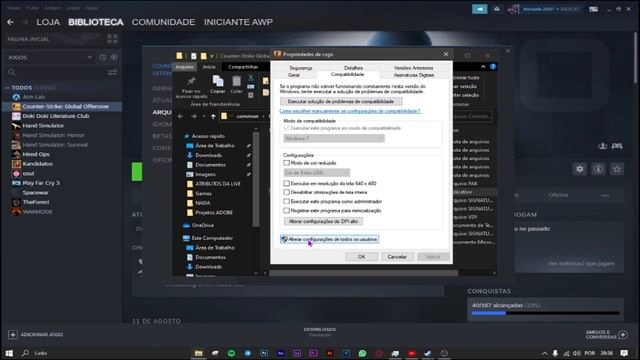Open the Steam inbox envelope icon
The width and height of the screenshot is (640, 360).
pos(497,9)
